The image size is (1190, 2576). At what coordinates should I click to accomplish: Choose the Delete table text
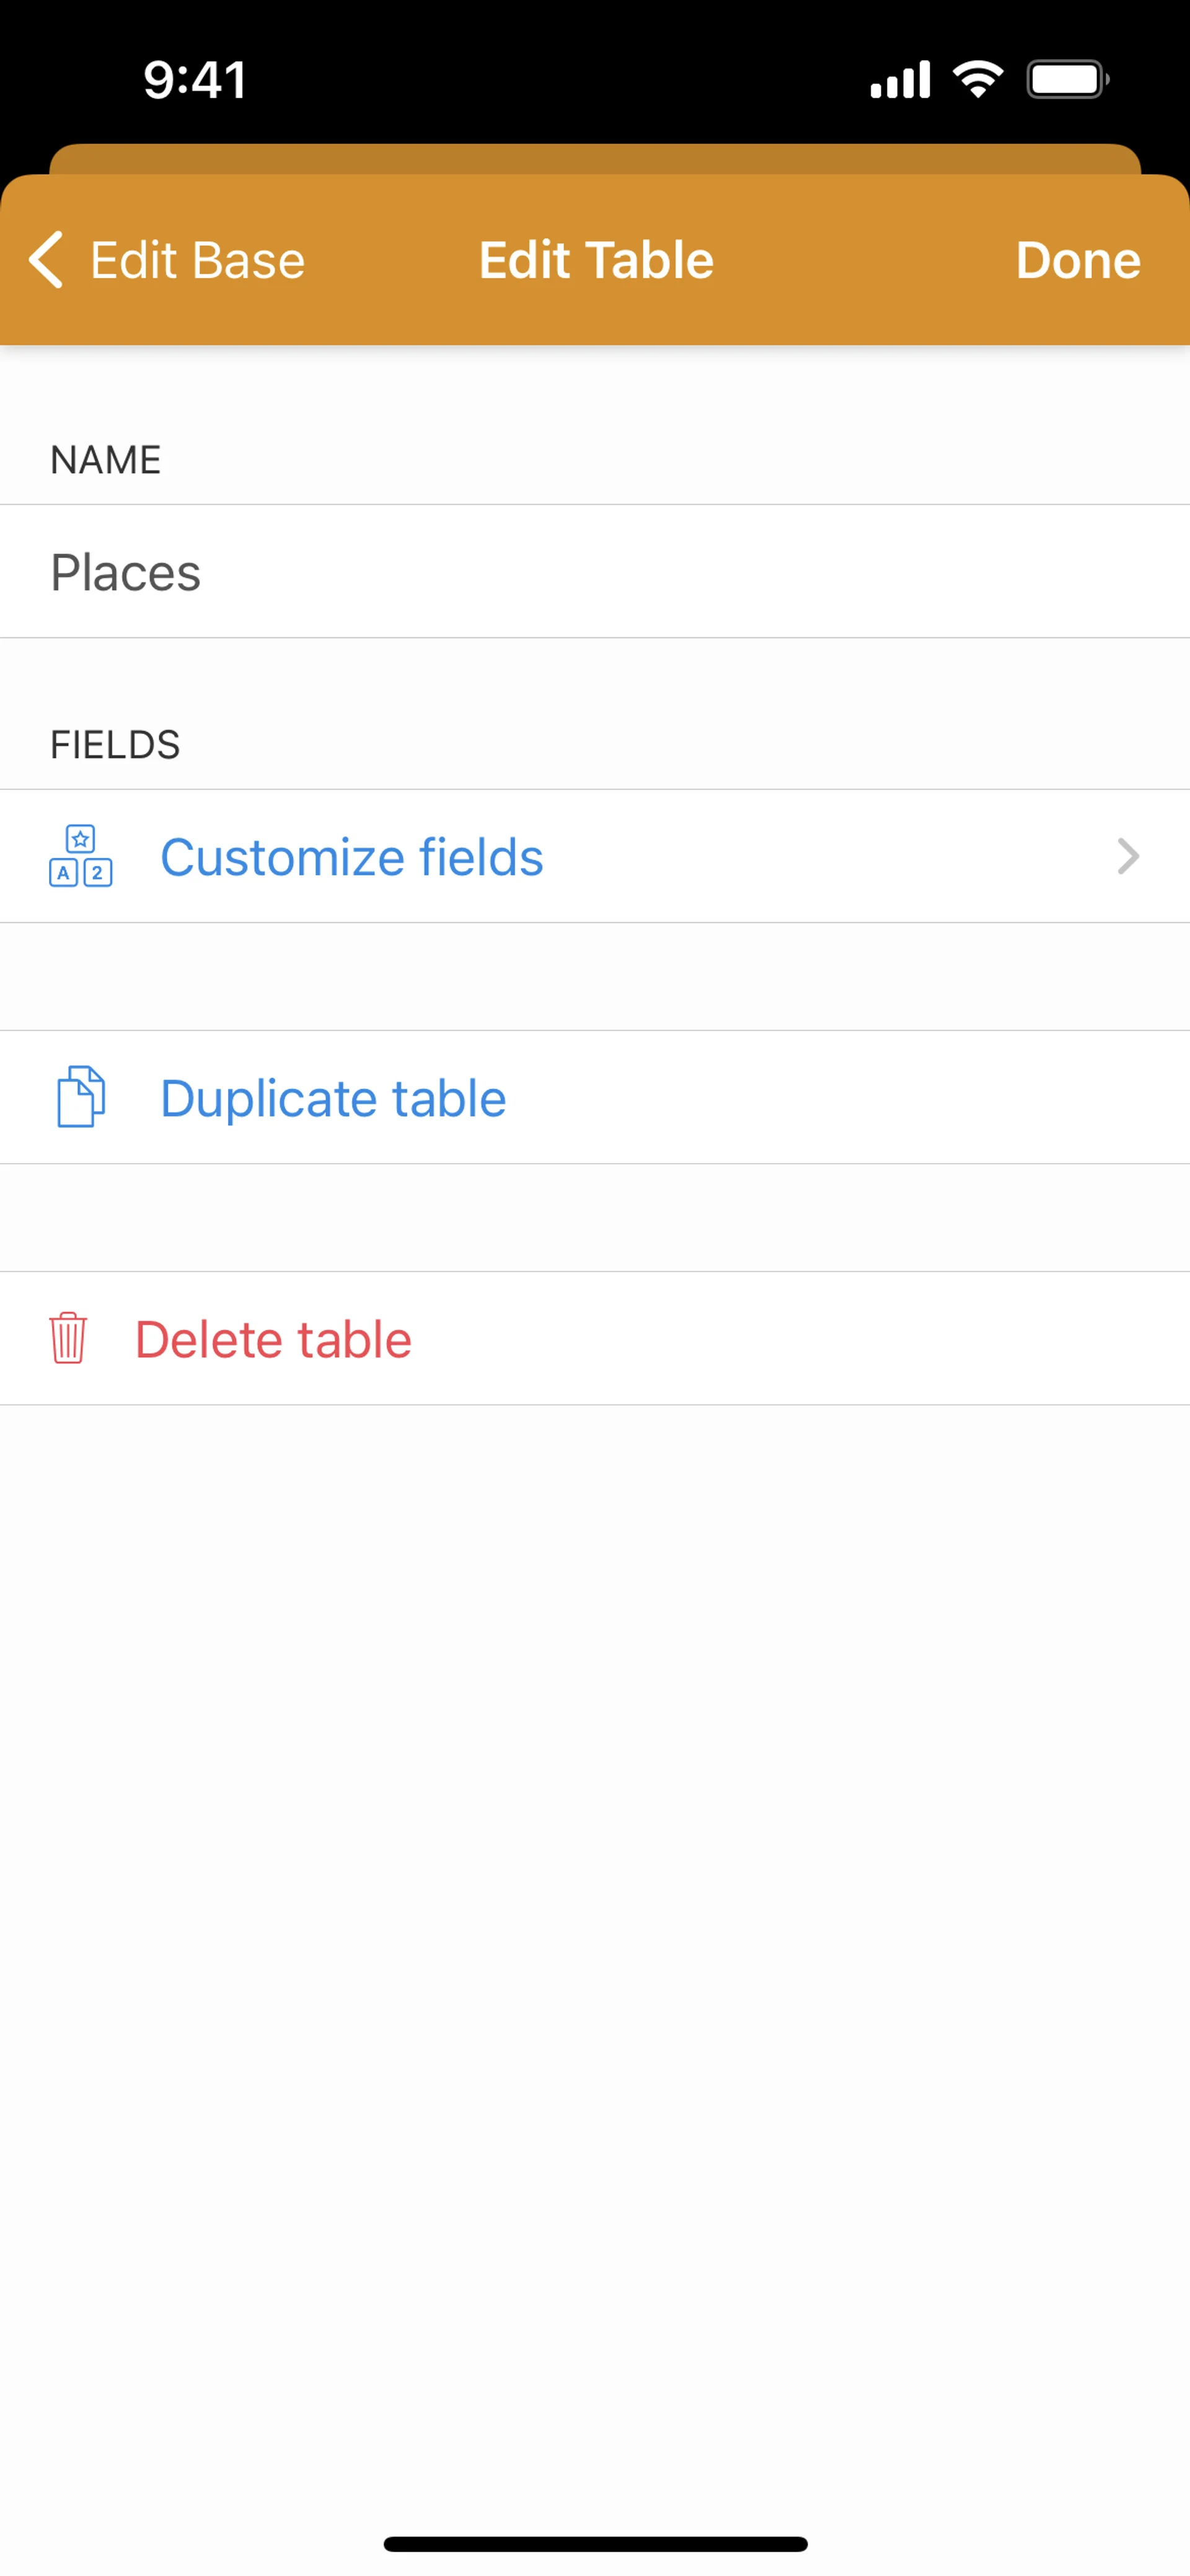tap(273, 1339)
